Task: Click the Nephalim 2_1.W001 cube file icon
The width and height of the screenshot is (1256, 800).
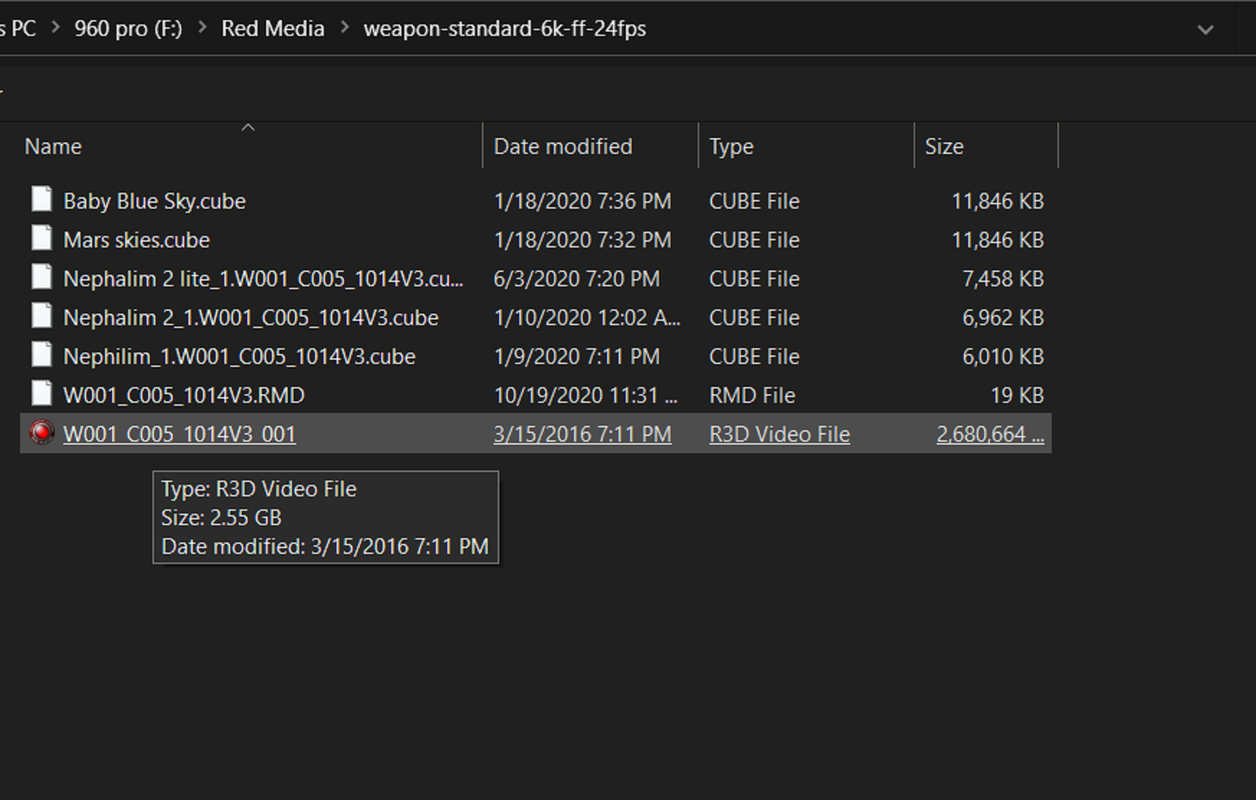Action: pos(41,317)
